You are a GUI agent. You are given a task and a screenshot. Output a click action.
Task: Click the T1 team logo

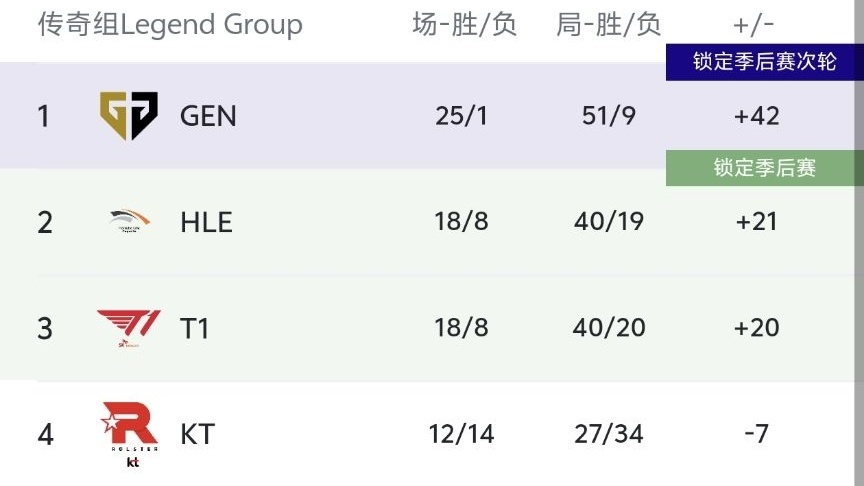[129, 328]
